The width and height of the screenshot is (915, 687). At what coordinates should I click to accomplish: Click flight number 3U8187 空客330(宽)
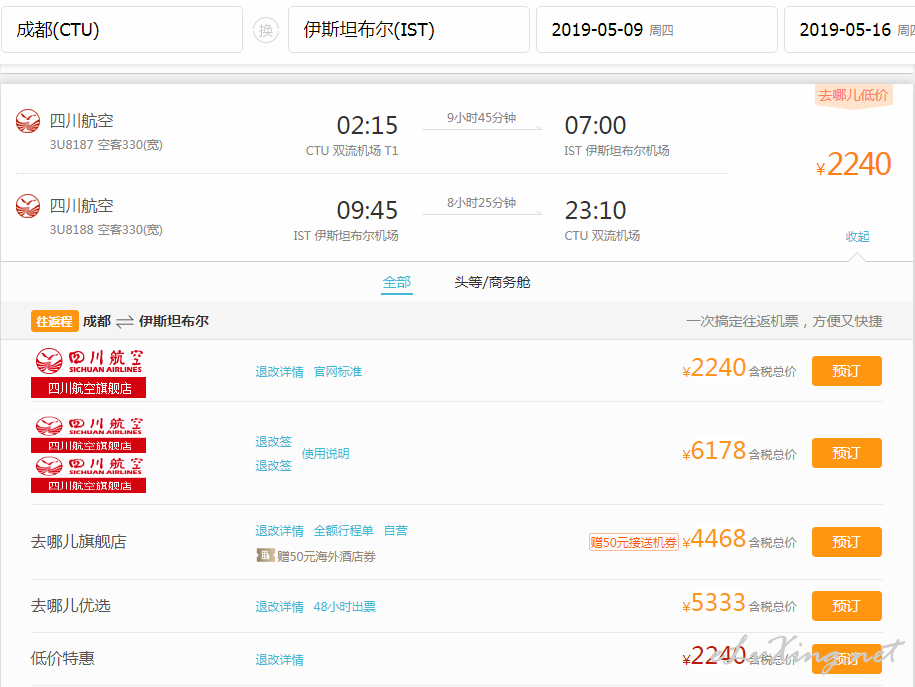(x=106, y=145)
